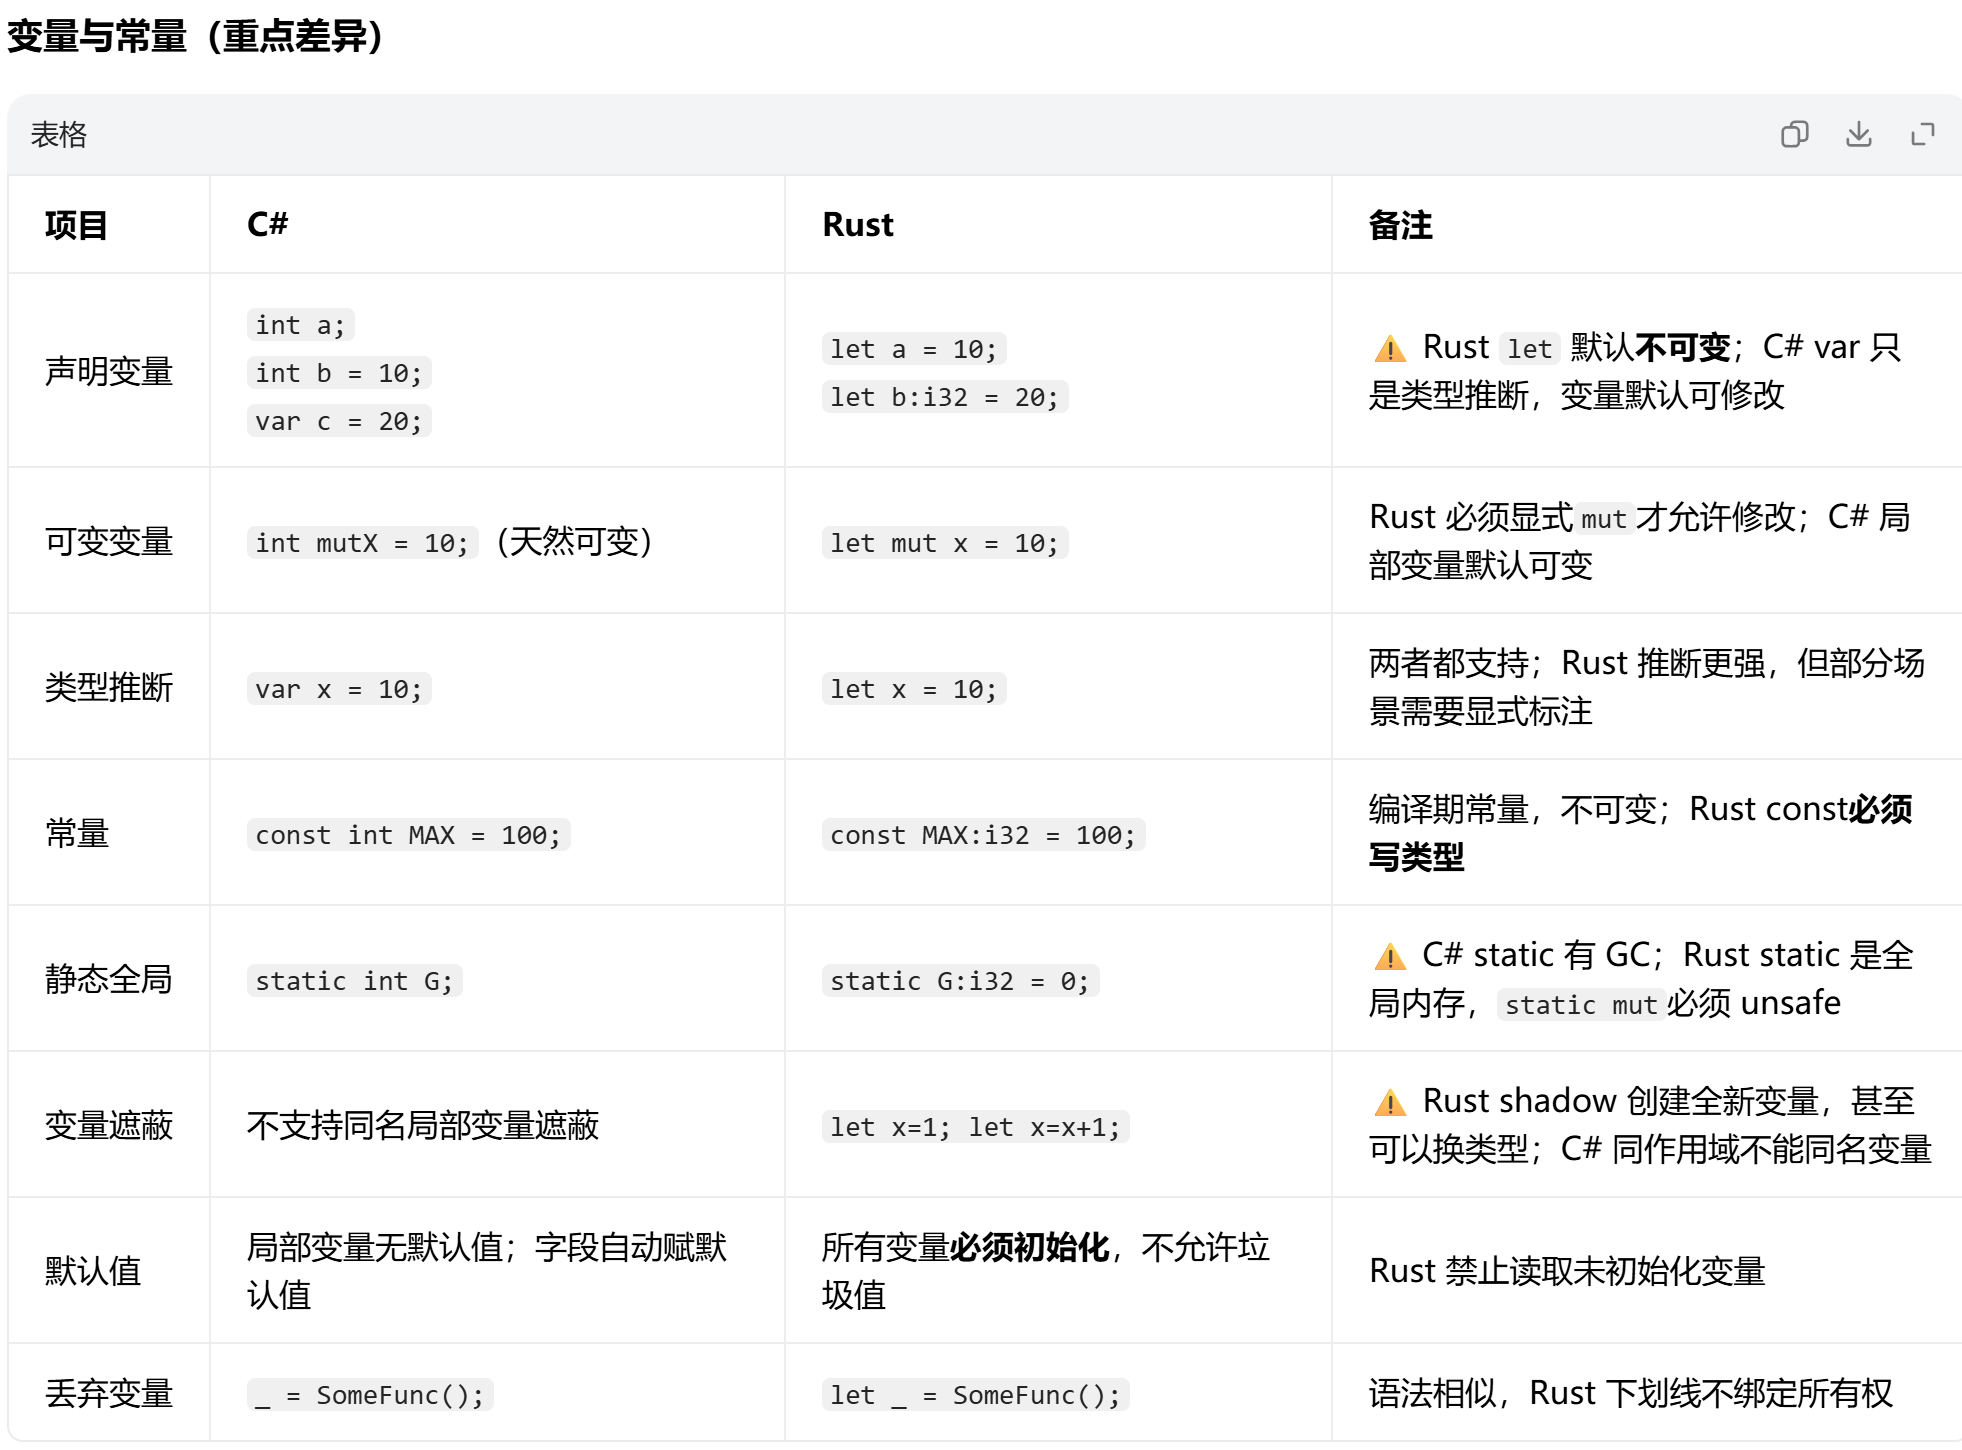Image resolution: width=1962 pixels, height=1450 pixels.
Task: Click the warning icon in 静态全局 notes
Action: [x=1390, y=956]
